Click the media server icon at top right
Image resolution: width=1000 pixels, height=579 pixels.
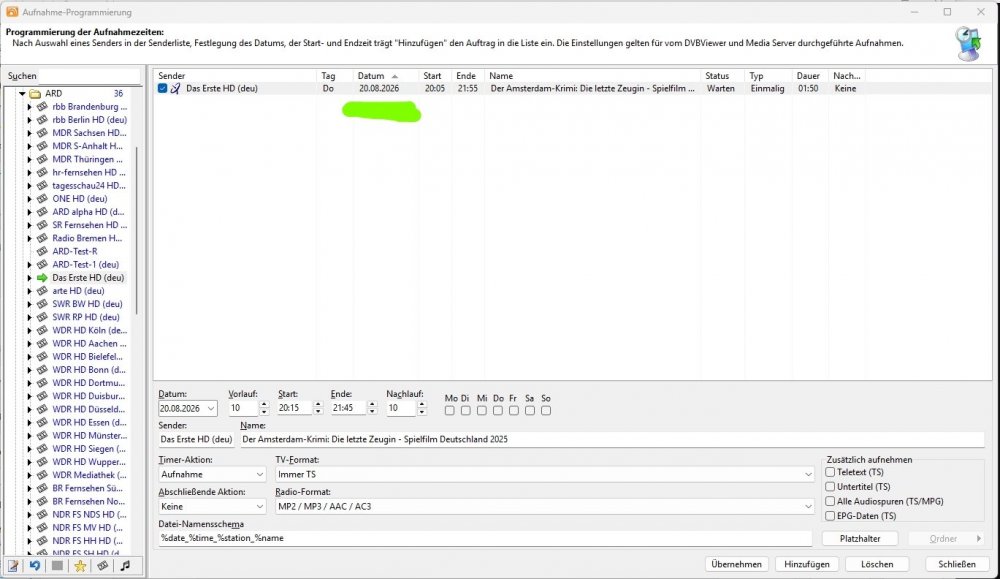pyautogui.click(x=969, y=43)
